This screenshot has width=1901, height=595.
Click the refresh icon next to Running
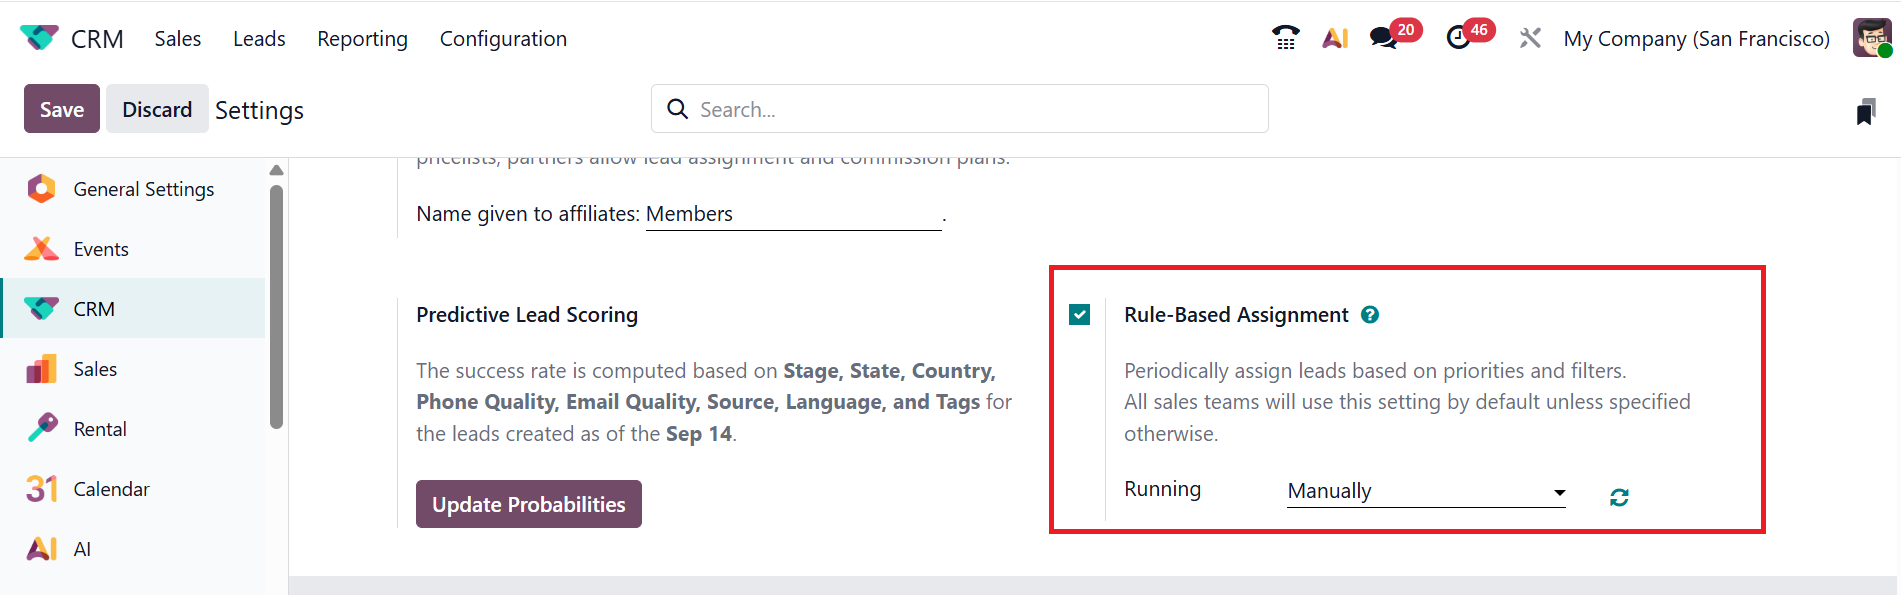click(1619, 497)
